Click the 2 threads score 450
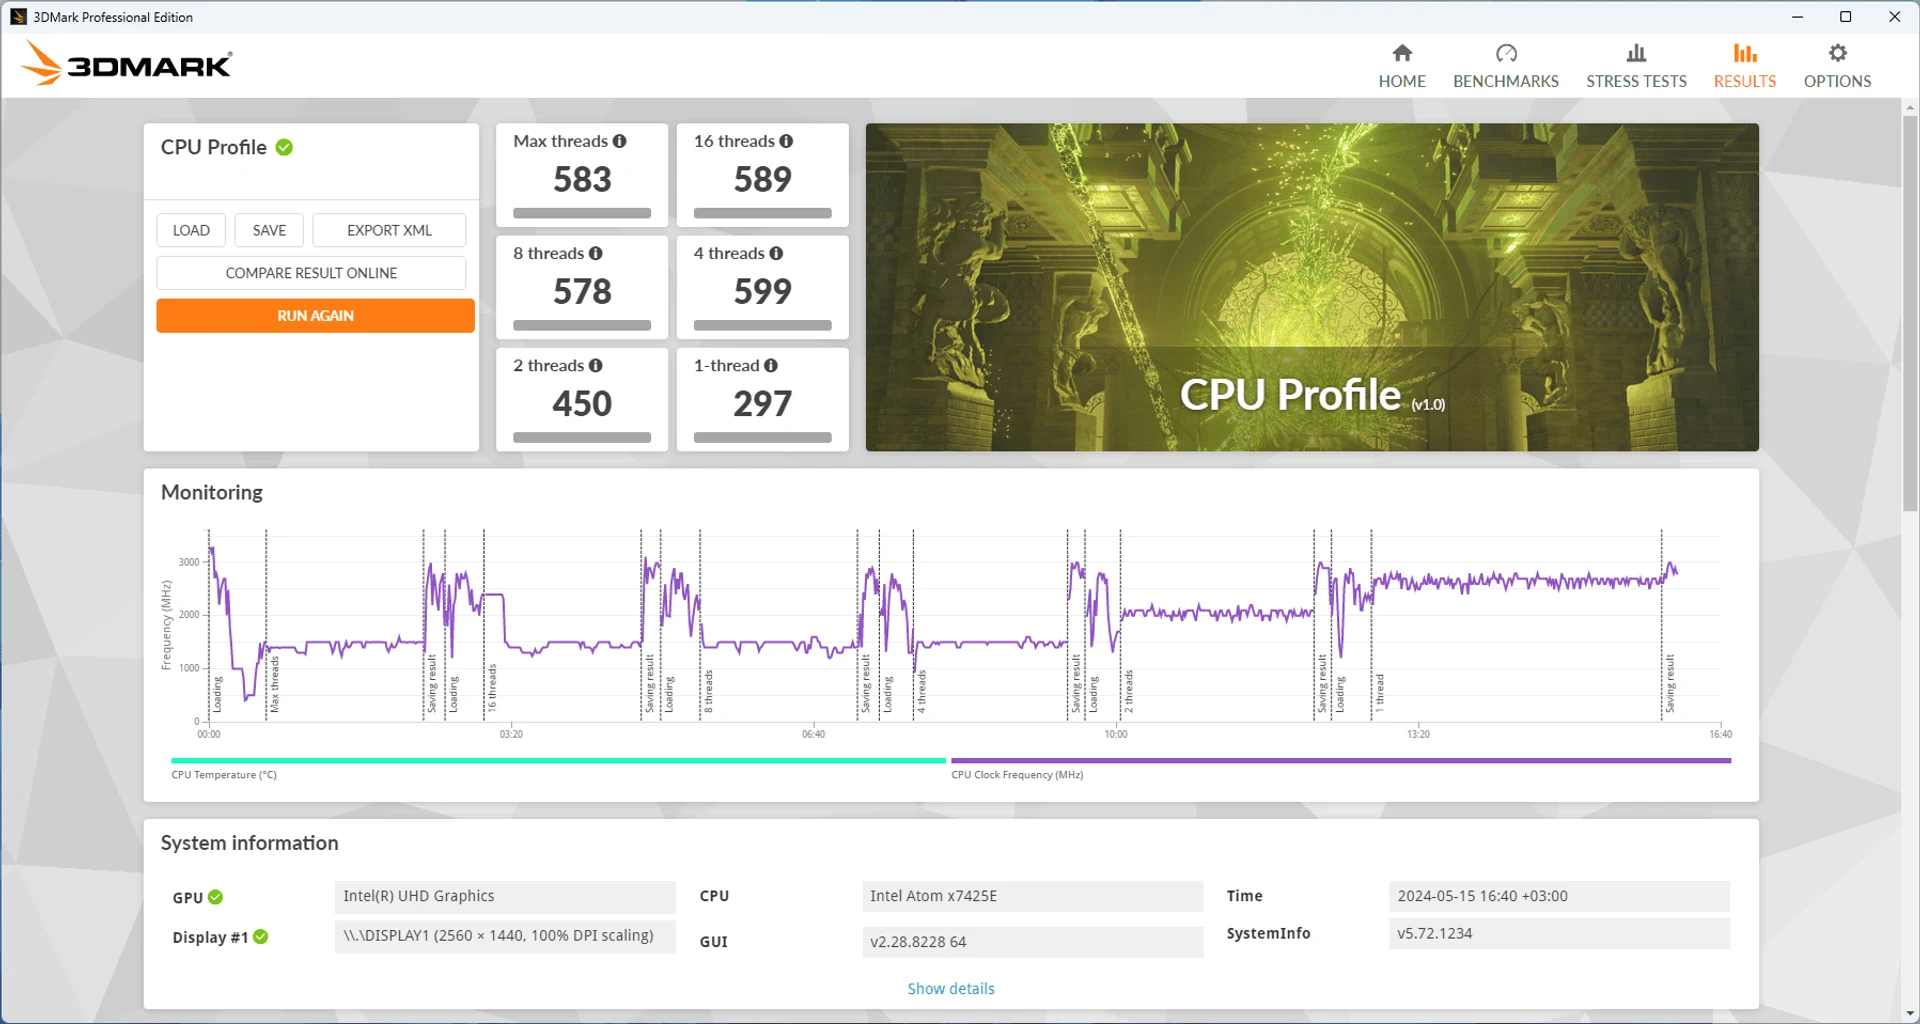Screen dimensions: 1920x1024 click(582, 404)
